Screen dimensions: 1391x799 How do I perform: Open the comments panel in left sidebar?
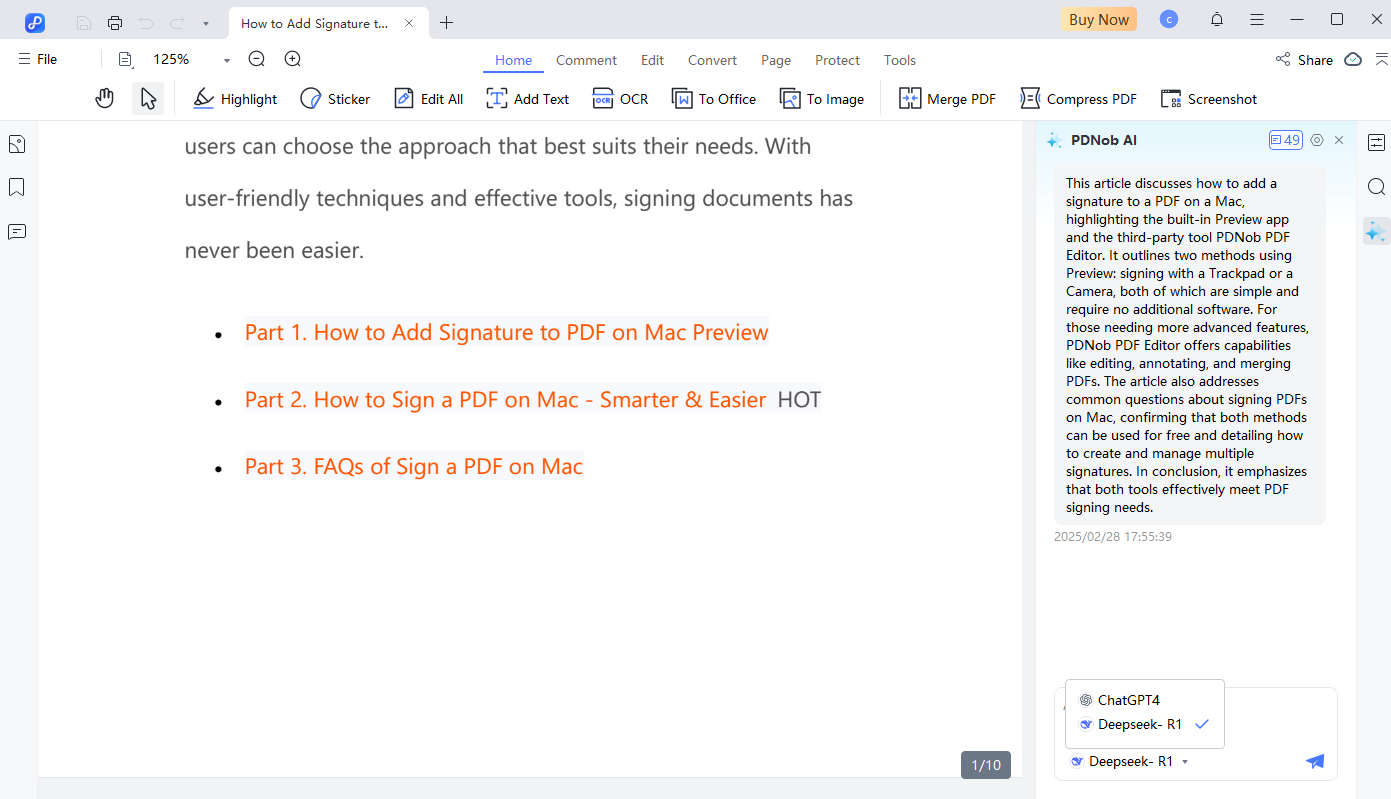coord(17,231)
